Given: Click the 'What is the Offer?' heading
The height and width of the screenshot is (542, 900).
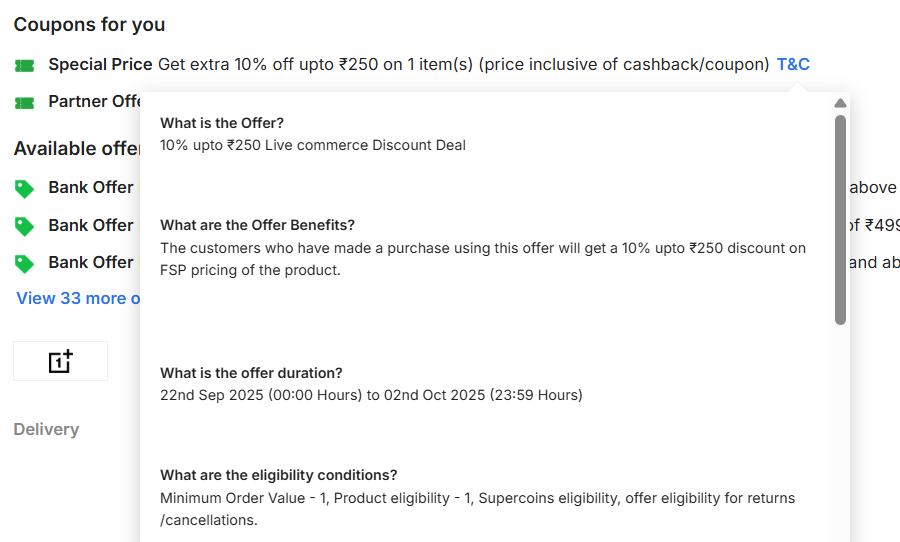Looking at the screenshot, I should [x=222, y=123].
